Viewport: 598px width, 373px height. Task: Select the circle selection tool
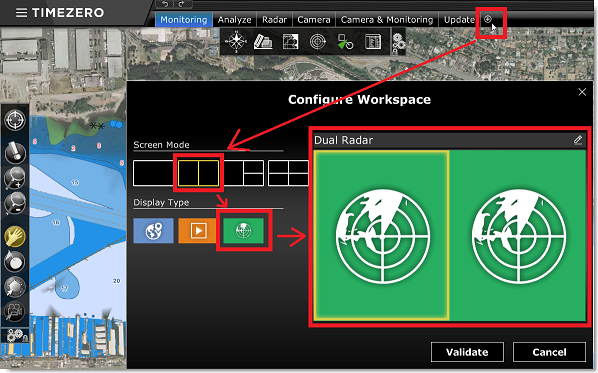pyautogui.click(x=14, y=262)
